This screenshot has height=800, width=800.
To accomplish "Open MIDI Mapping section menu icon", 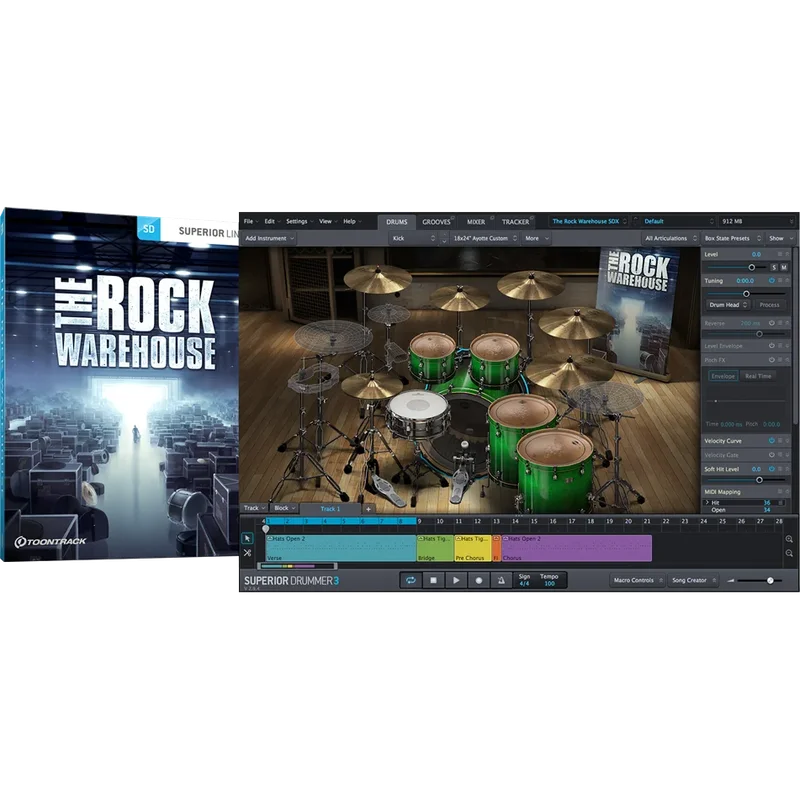I will 780,491.
